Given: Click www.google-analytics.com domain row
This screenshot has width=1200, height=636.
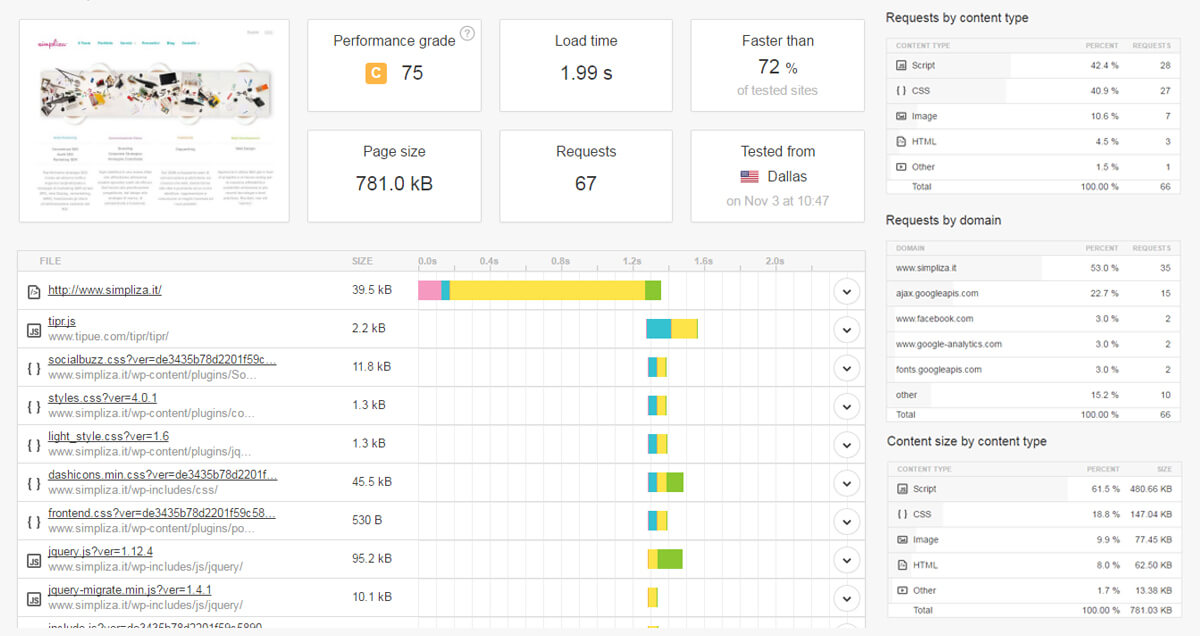Looking at the screenshot, I should [1033, 344].
